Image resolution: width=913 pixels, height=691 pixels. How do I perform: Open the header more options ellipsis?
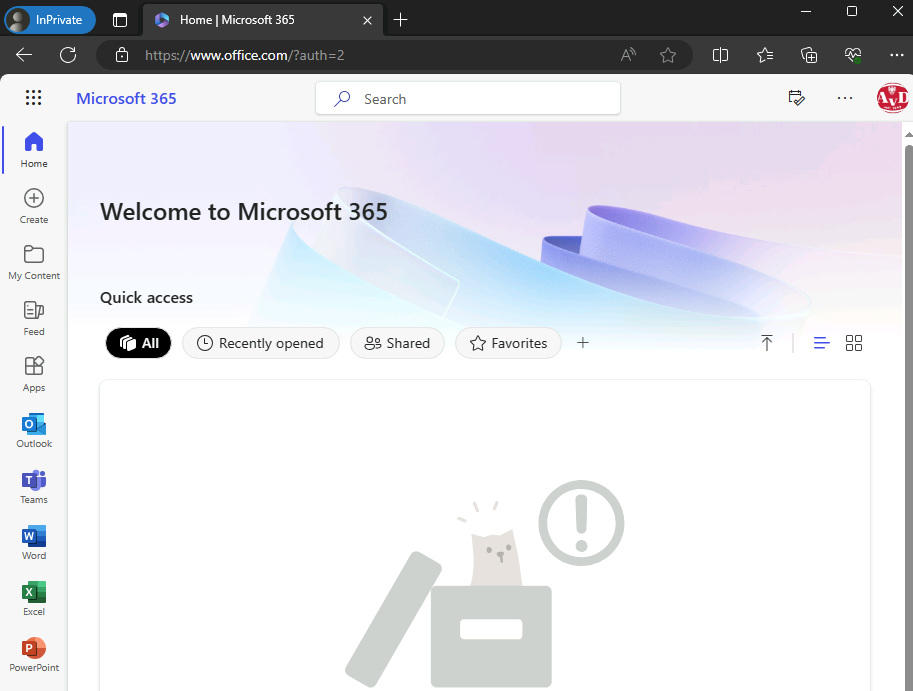(x=845, y=98)
